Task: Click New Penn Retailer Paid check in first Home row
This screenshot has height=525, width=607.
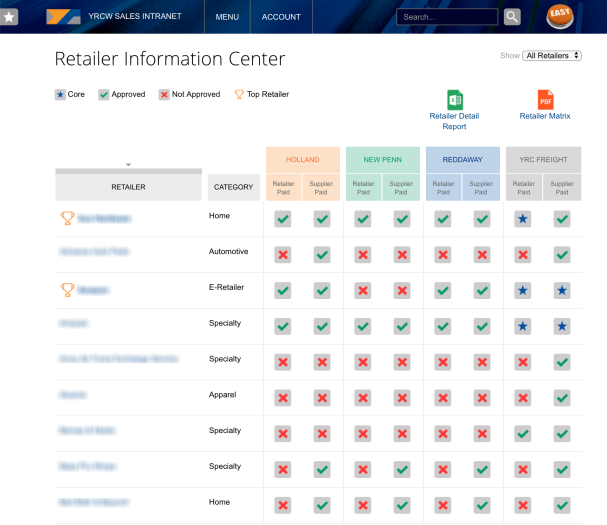Action: [363, 219]
